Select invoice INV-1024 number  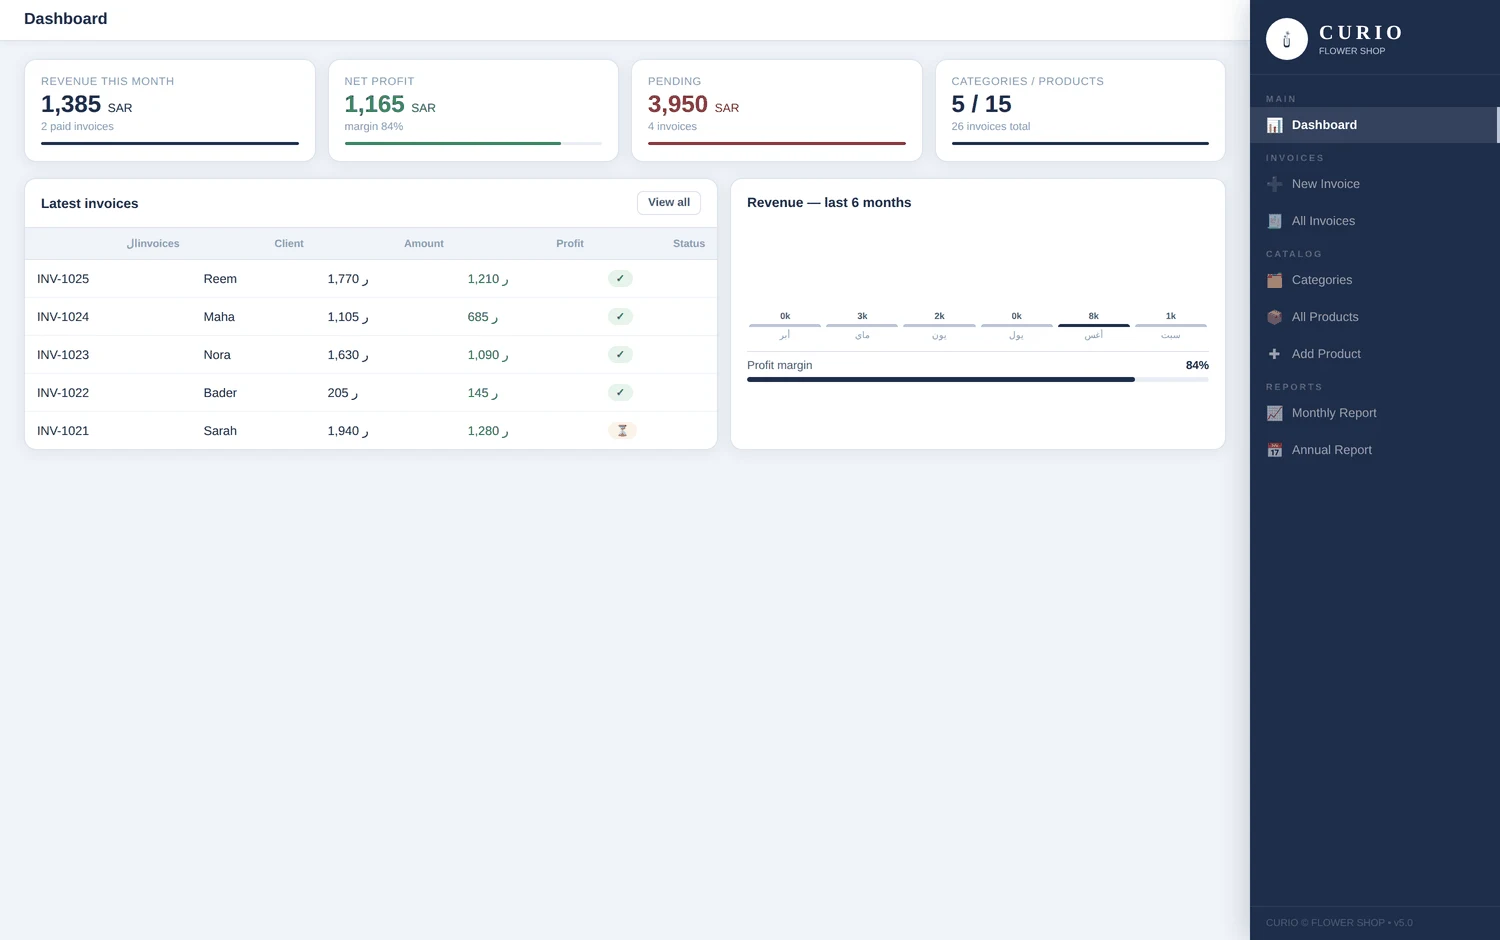63,317
